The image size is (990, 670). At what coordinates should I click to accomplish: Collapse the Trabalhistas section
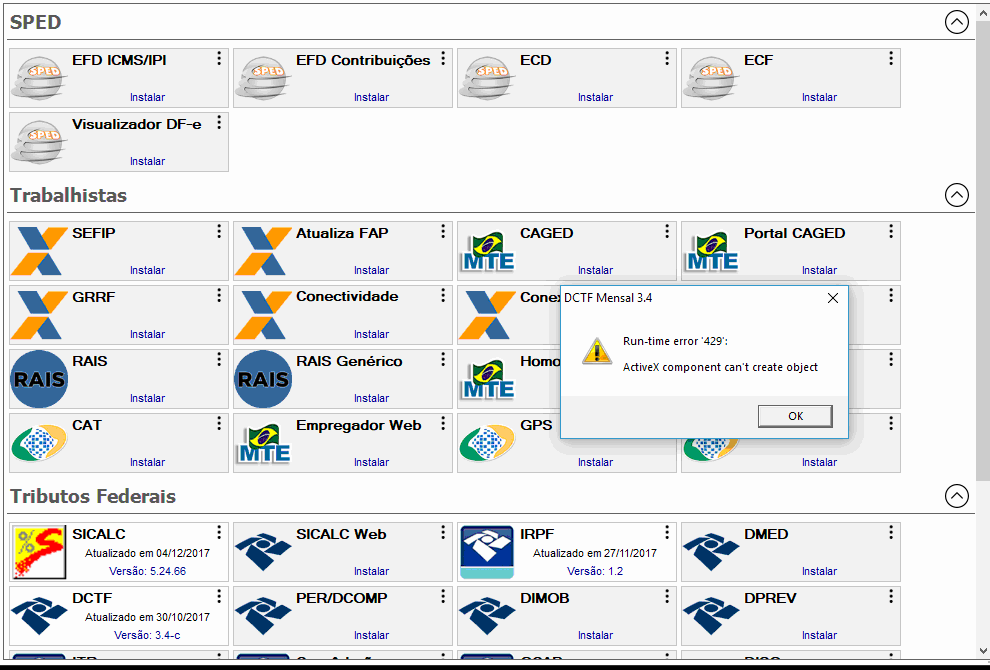(x=957, y=195)
